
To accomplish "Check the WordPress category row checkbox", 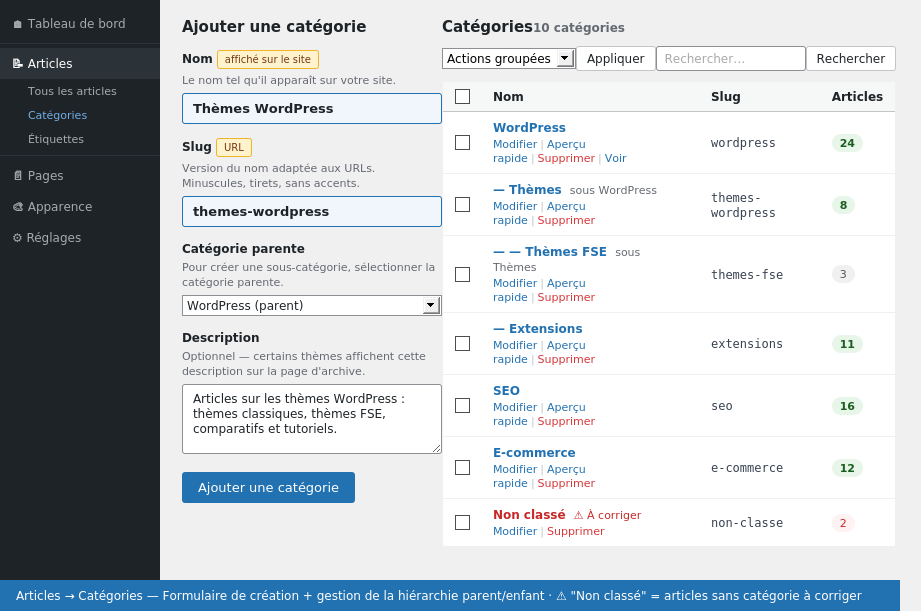I will coord(462,143).
